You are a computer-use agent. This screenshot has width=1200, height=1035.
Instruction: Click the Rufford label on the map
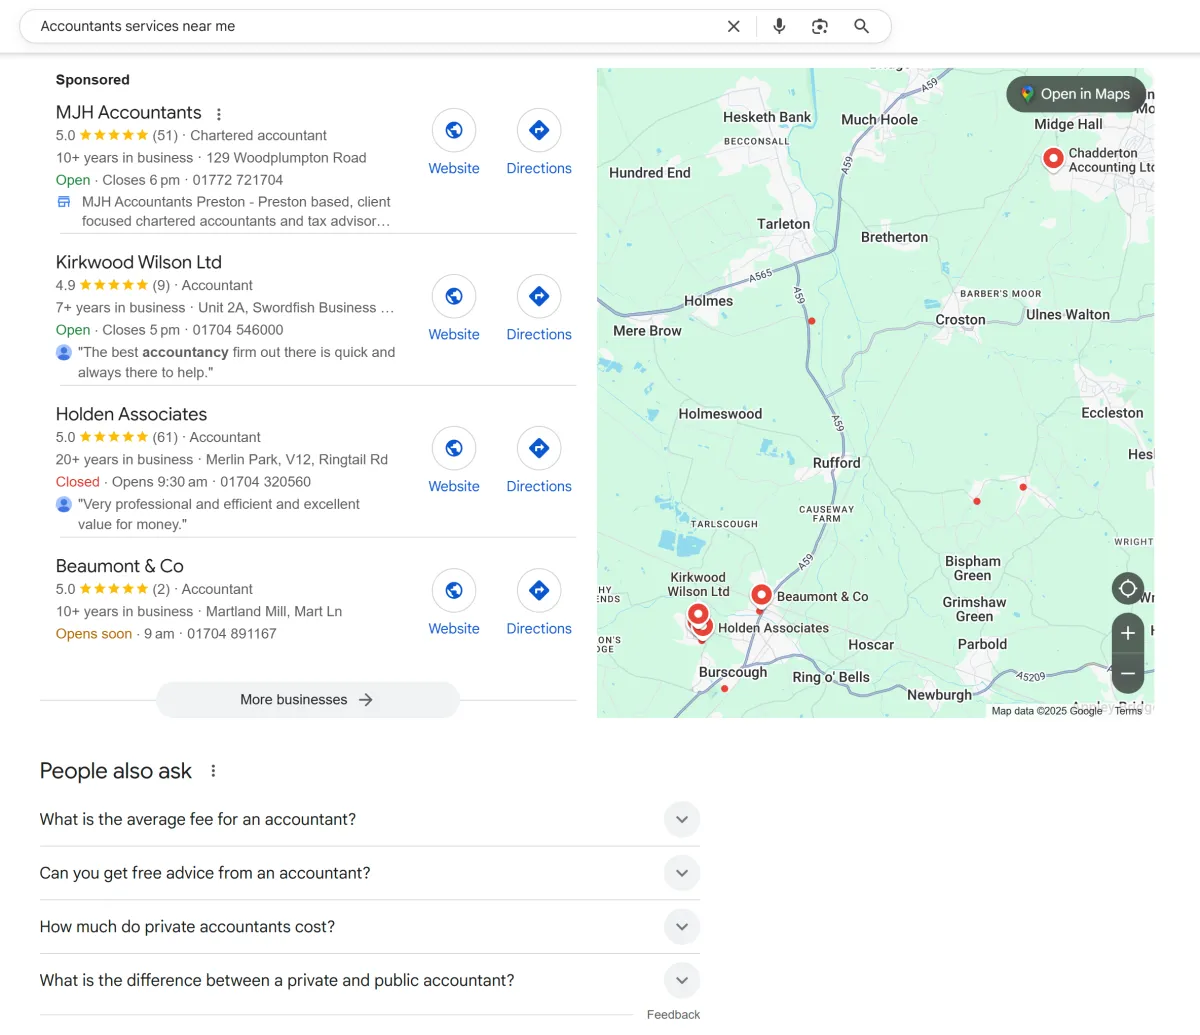[x=837, y=463]
